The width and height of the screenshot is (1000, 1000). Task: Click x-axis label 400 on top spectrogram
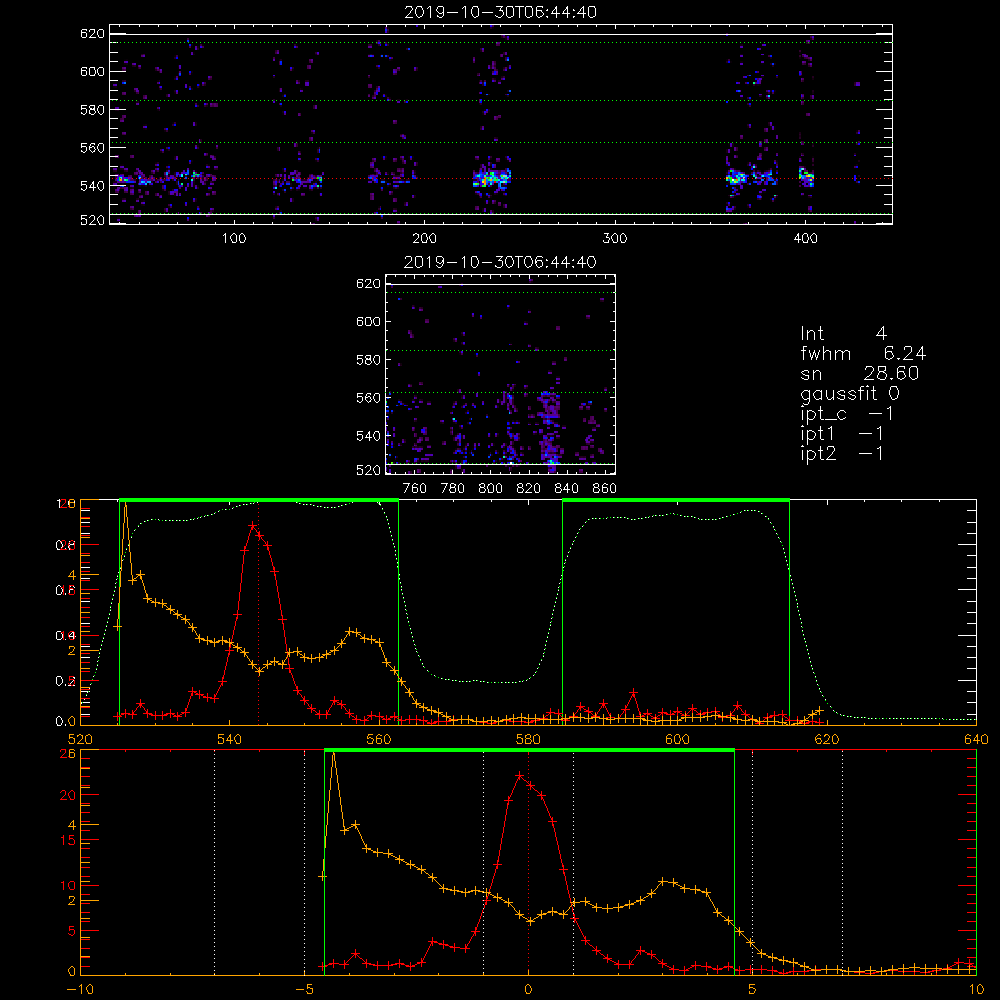(x=805, y=239)
